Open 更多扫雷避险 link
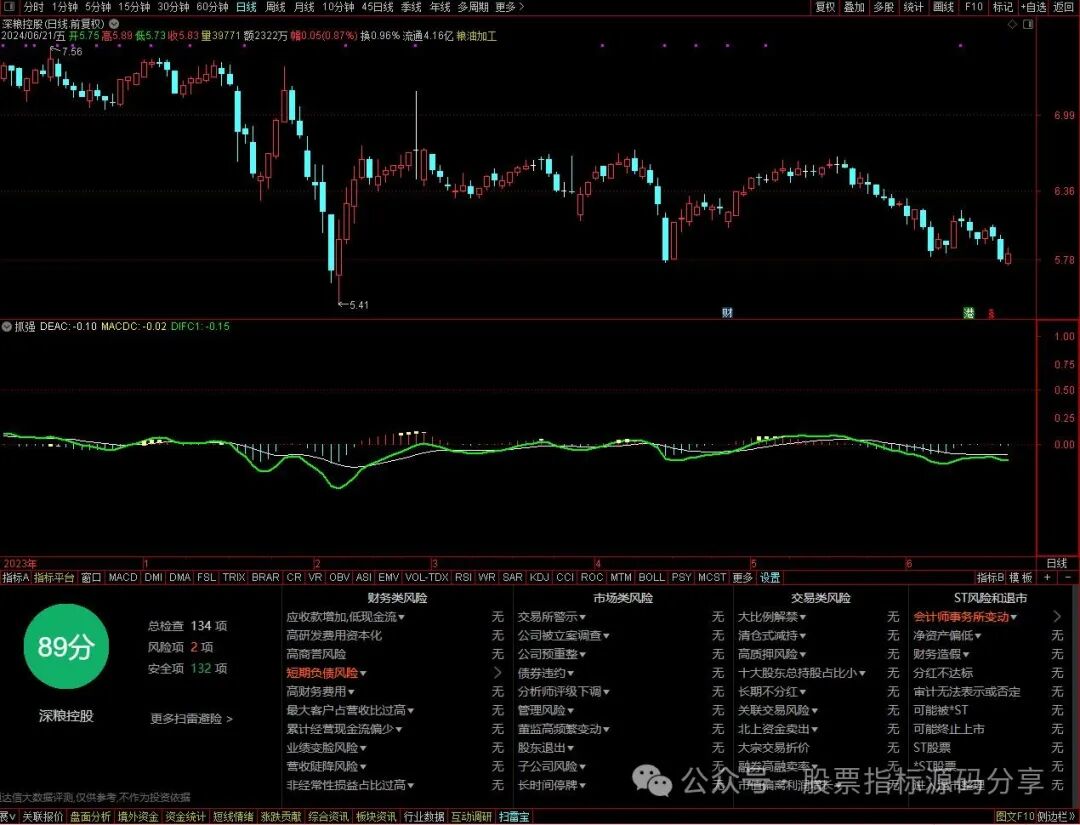1080x825 pixels. (x=191, y=718)
